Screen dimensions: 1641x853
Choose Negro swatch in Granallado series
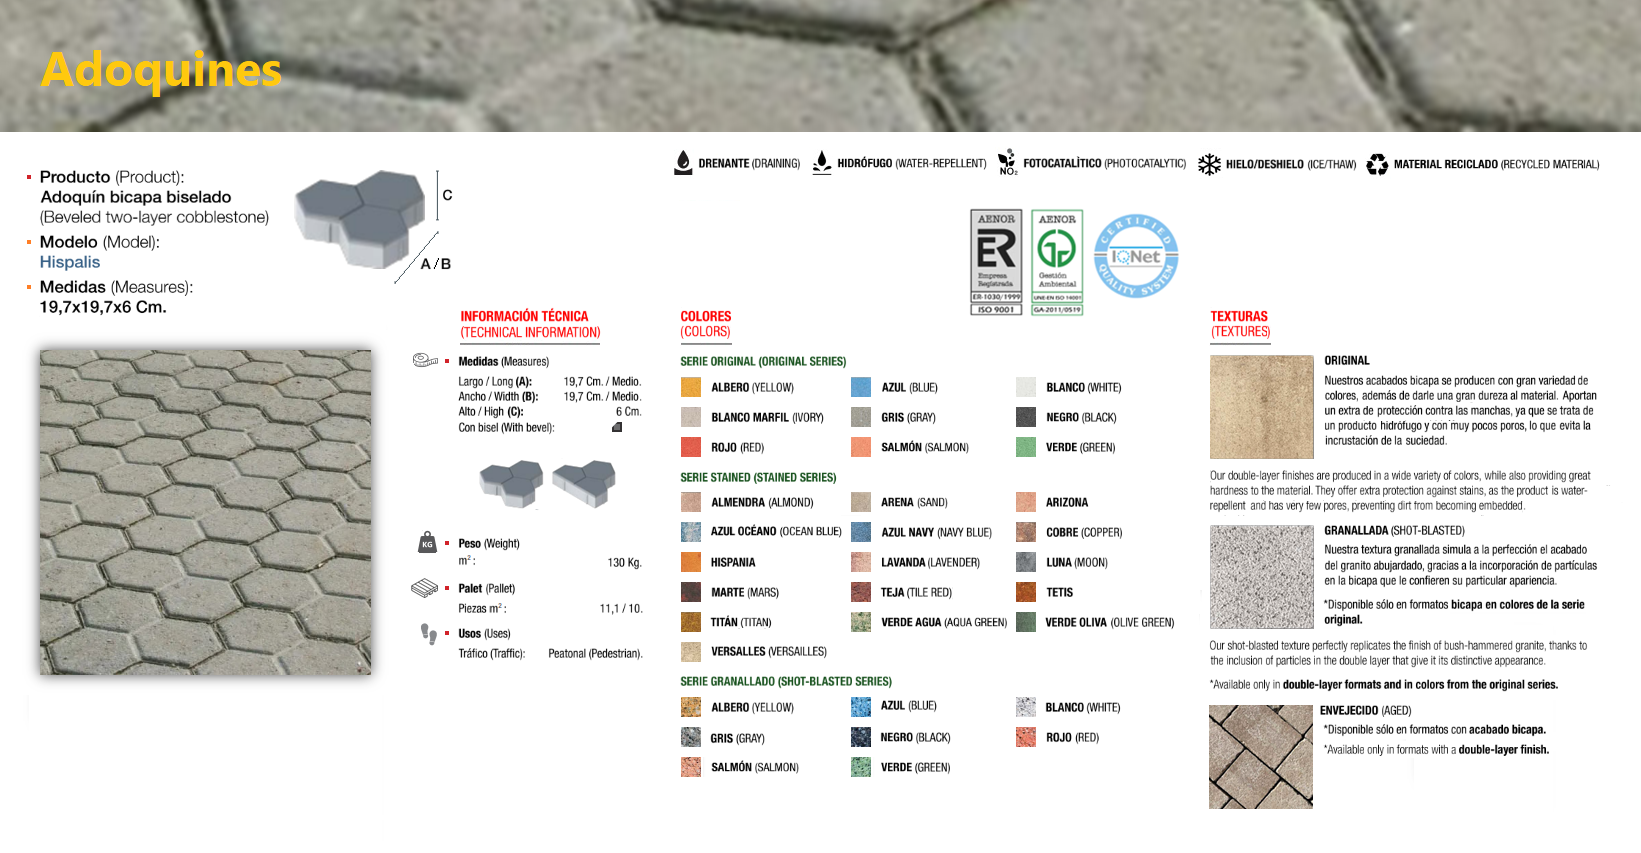pos(861,737)
